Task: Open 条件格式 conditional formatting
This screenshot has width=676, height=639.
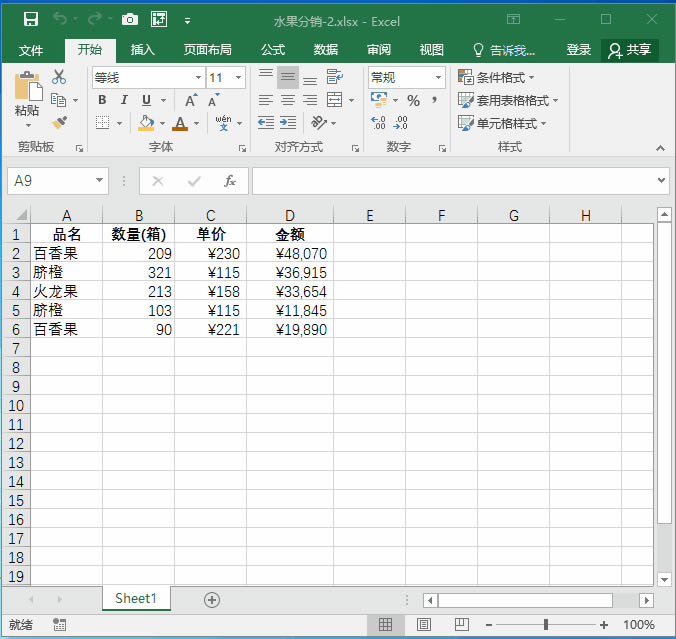Action: click(x=497, y=77)
